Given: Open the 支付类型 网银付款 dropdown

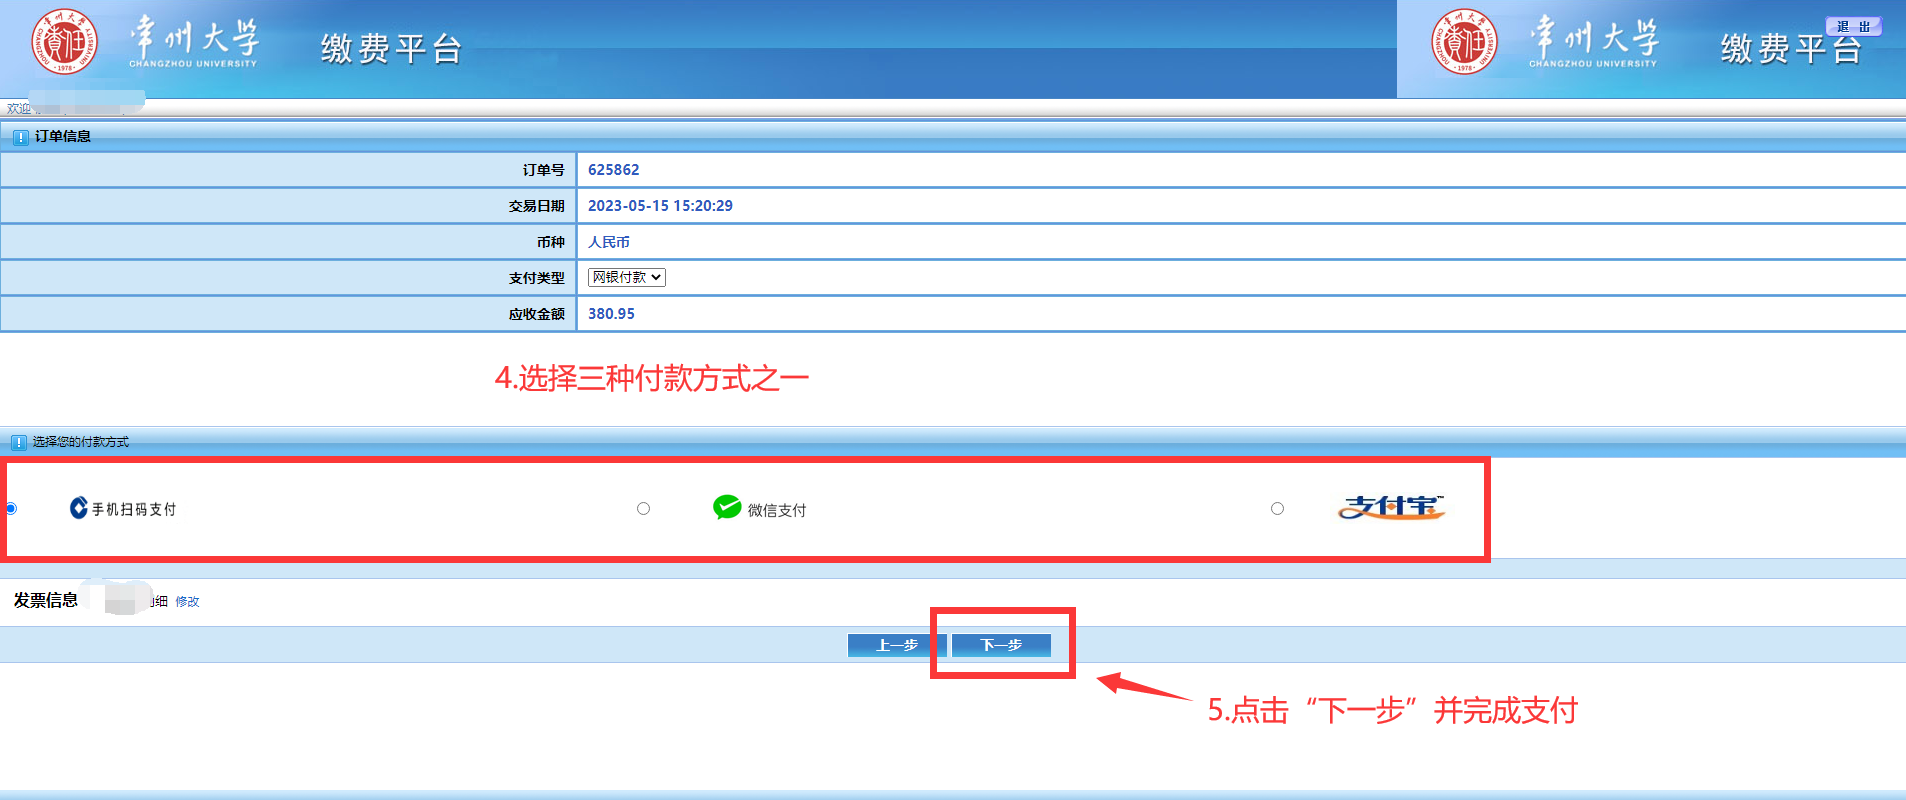Looking at the screenshot, I should click(x=627, y=277).
